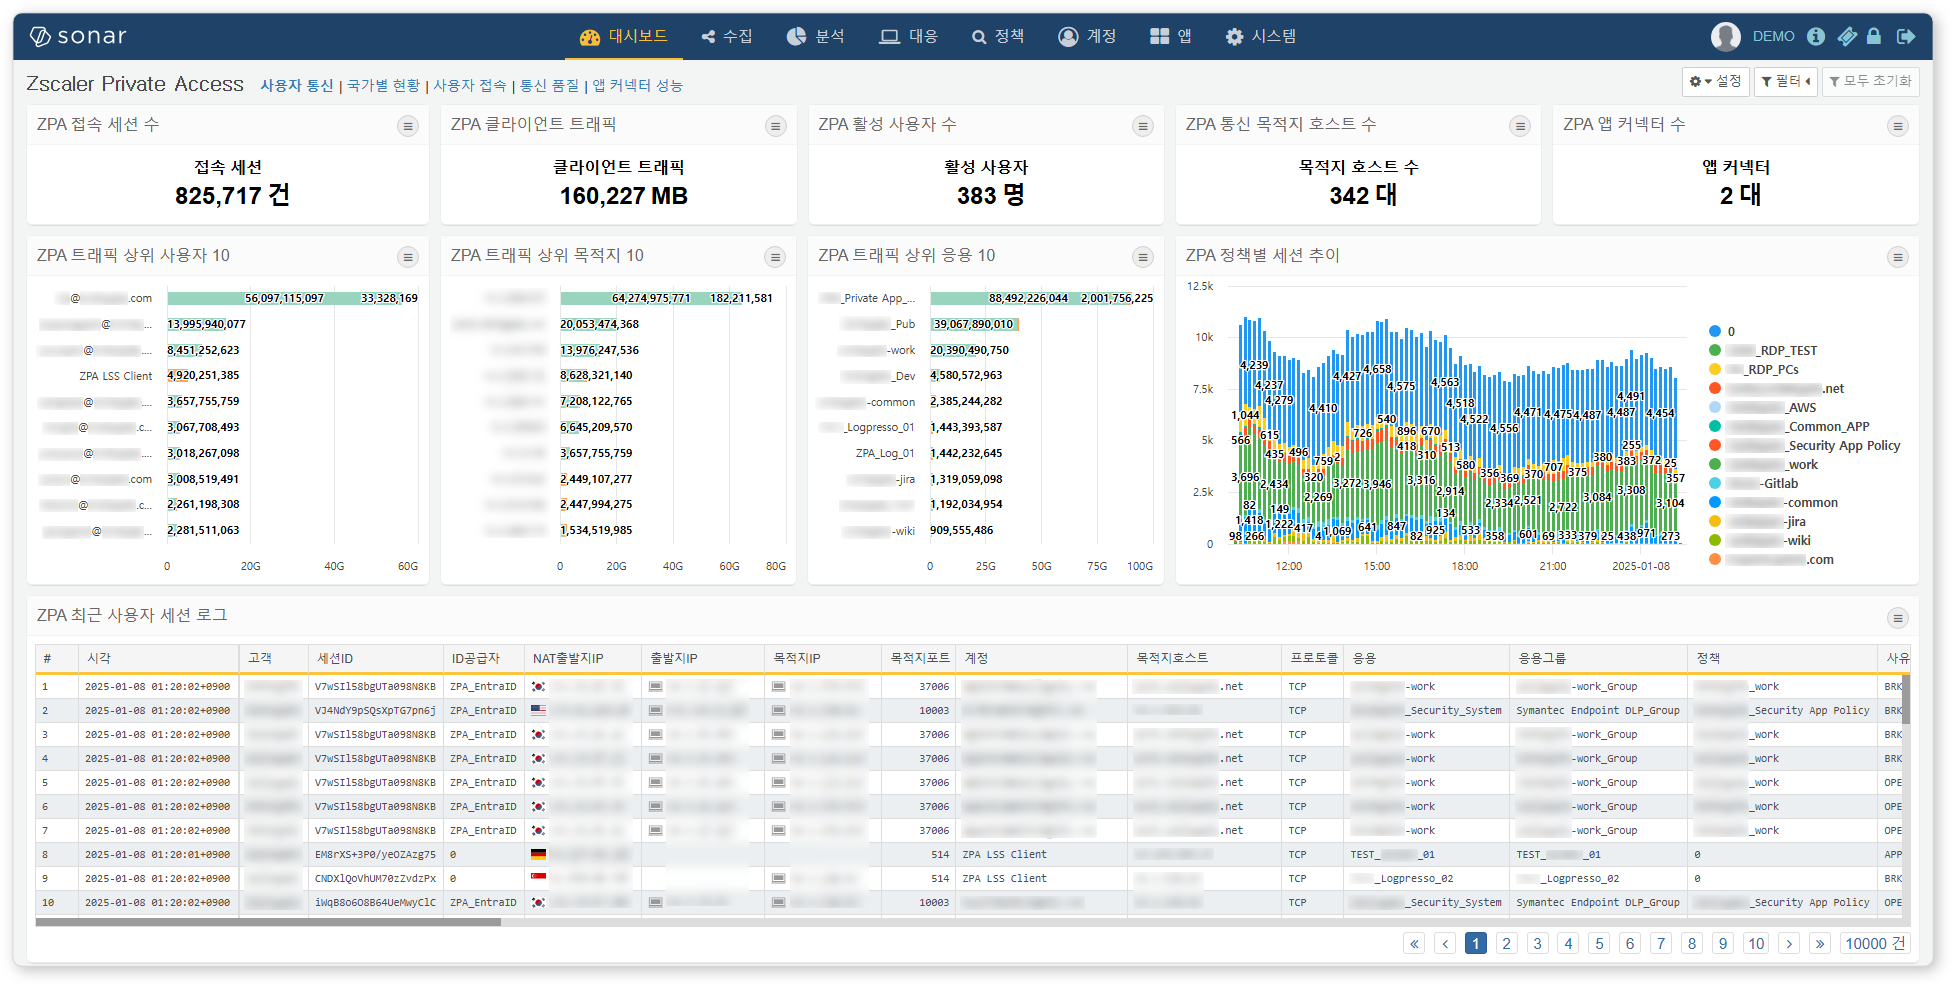
Task: Click the sonar logo
Action: click(x=78, y=36)
